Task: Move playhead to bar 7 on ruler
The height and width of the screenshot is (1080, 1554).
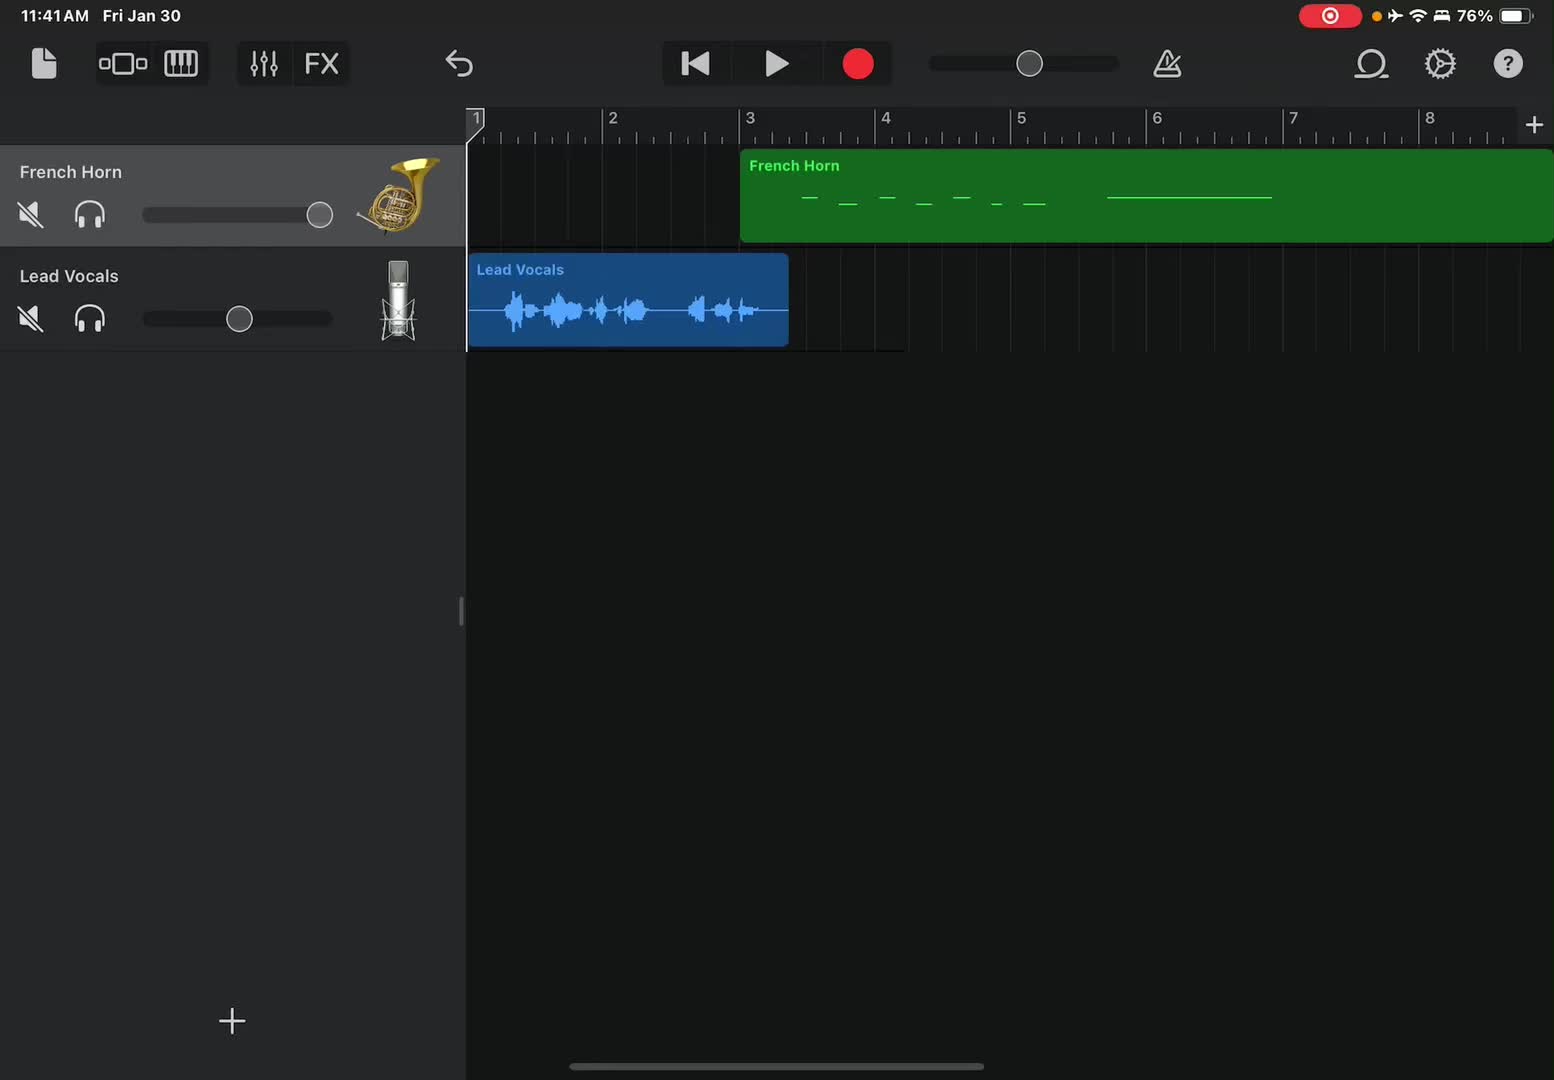Action: point(1293,118)
